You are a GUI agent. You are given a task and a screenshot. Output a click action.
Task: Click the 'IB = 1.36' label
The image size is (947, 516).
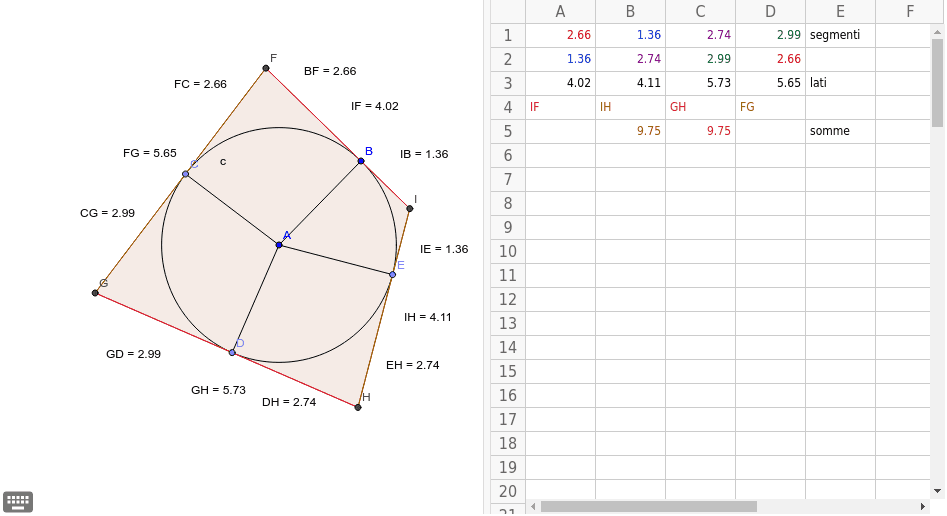pos(424,154)
